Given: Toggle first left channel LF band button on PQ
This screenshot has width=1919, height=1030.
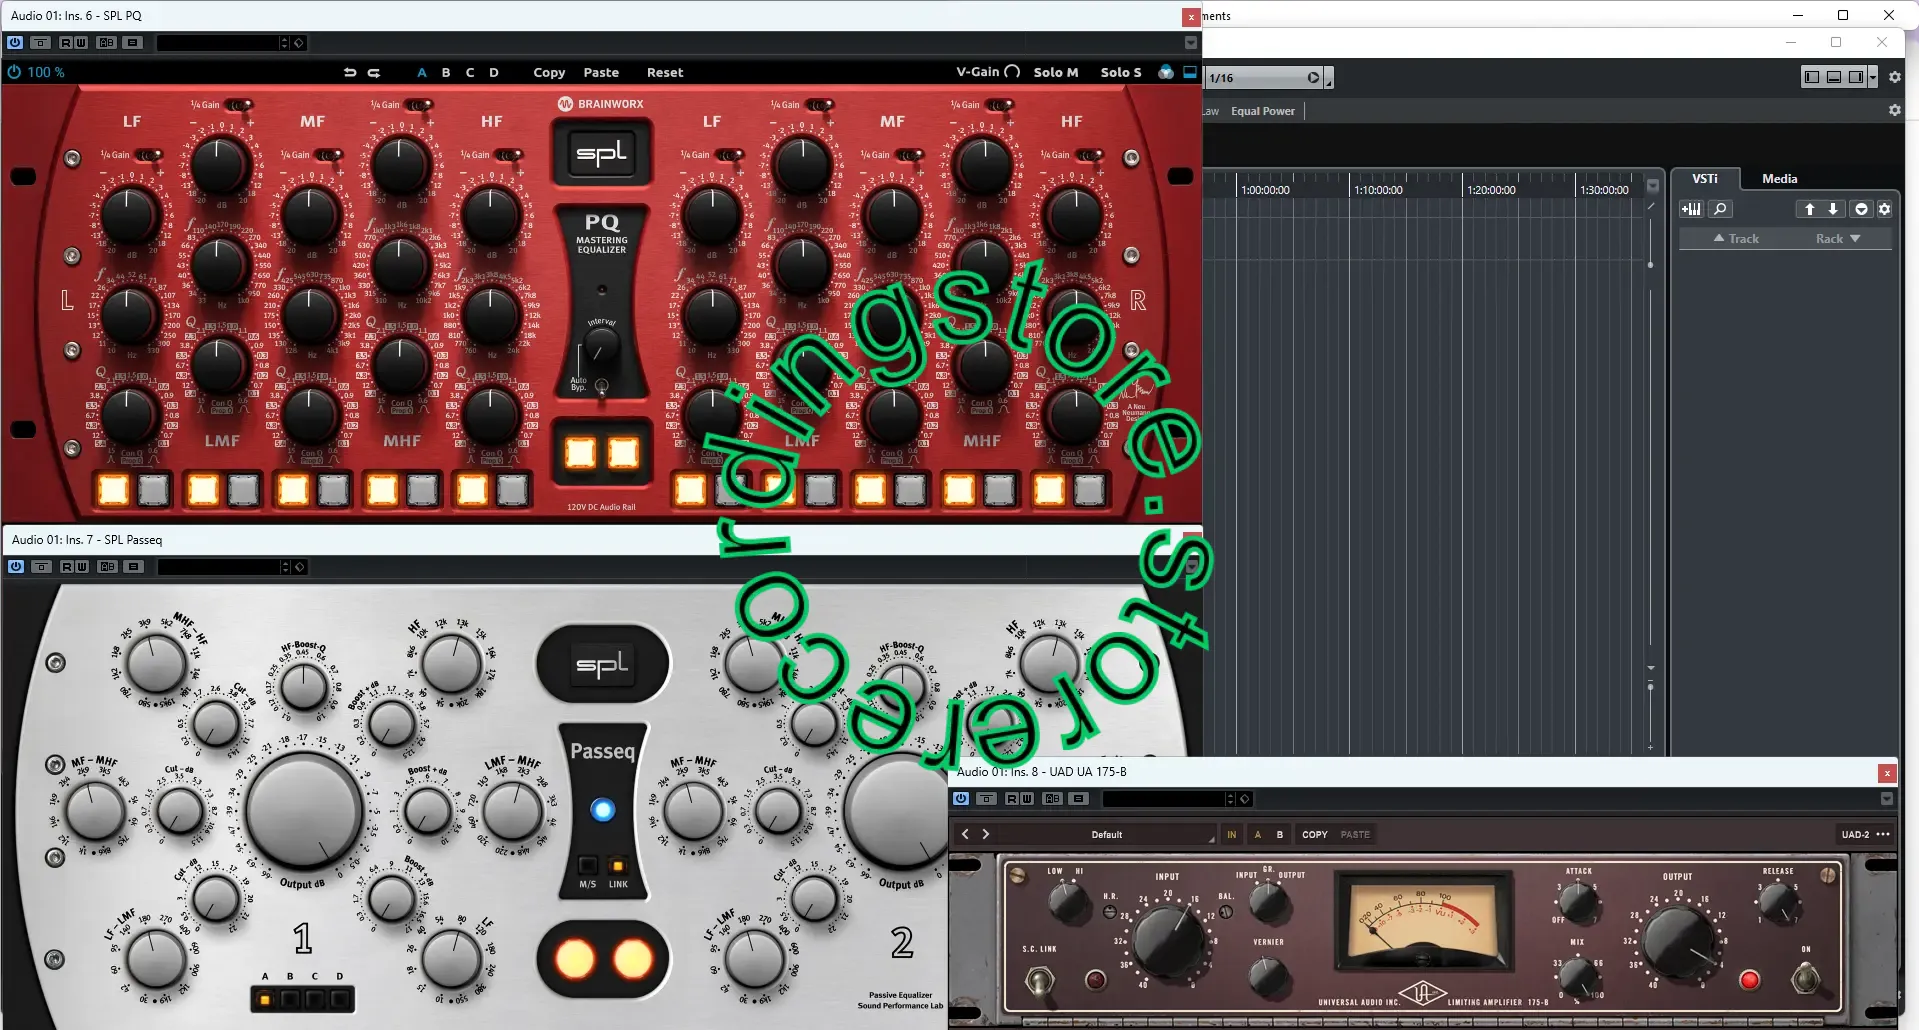Looking at the screenshot, I should [113, 489].
